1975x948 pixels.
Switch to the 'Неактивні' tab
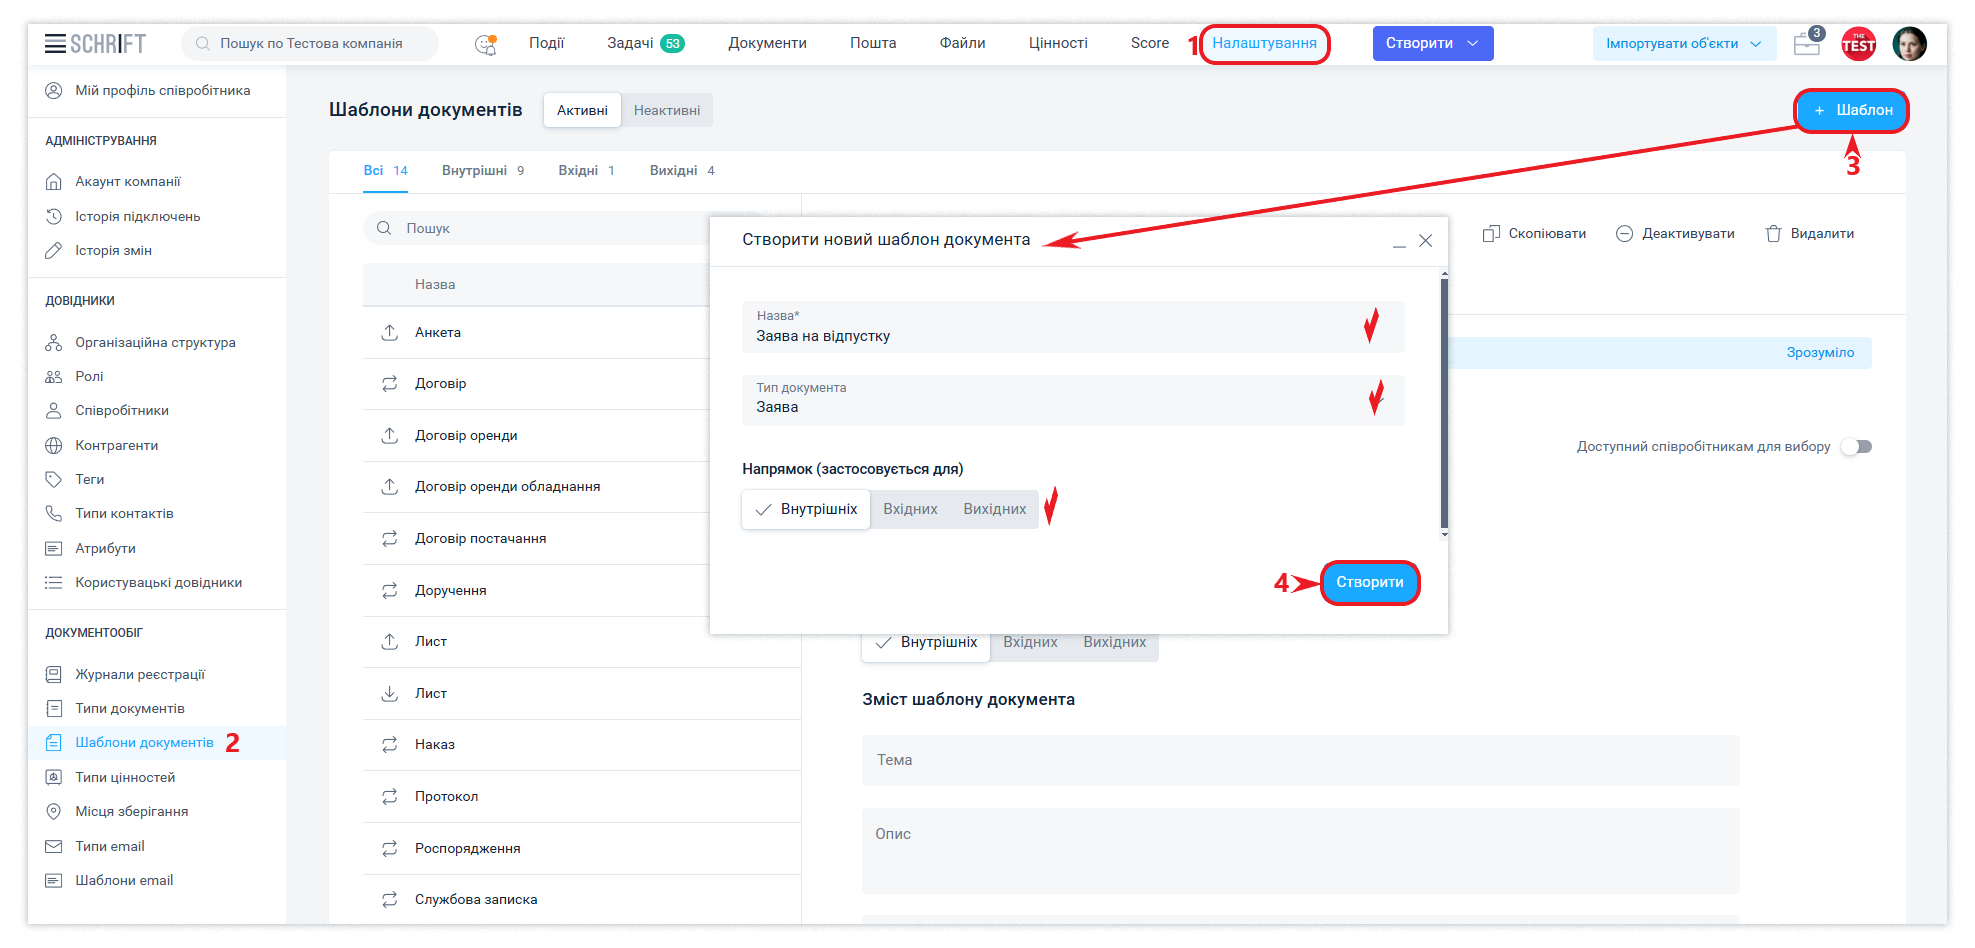pyautogui.click(x=666, y=110)
